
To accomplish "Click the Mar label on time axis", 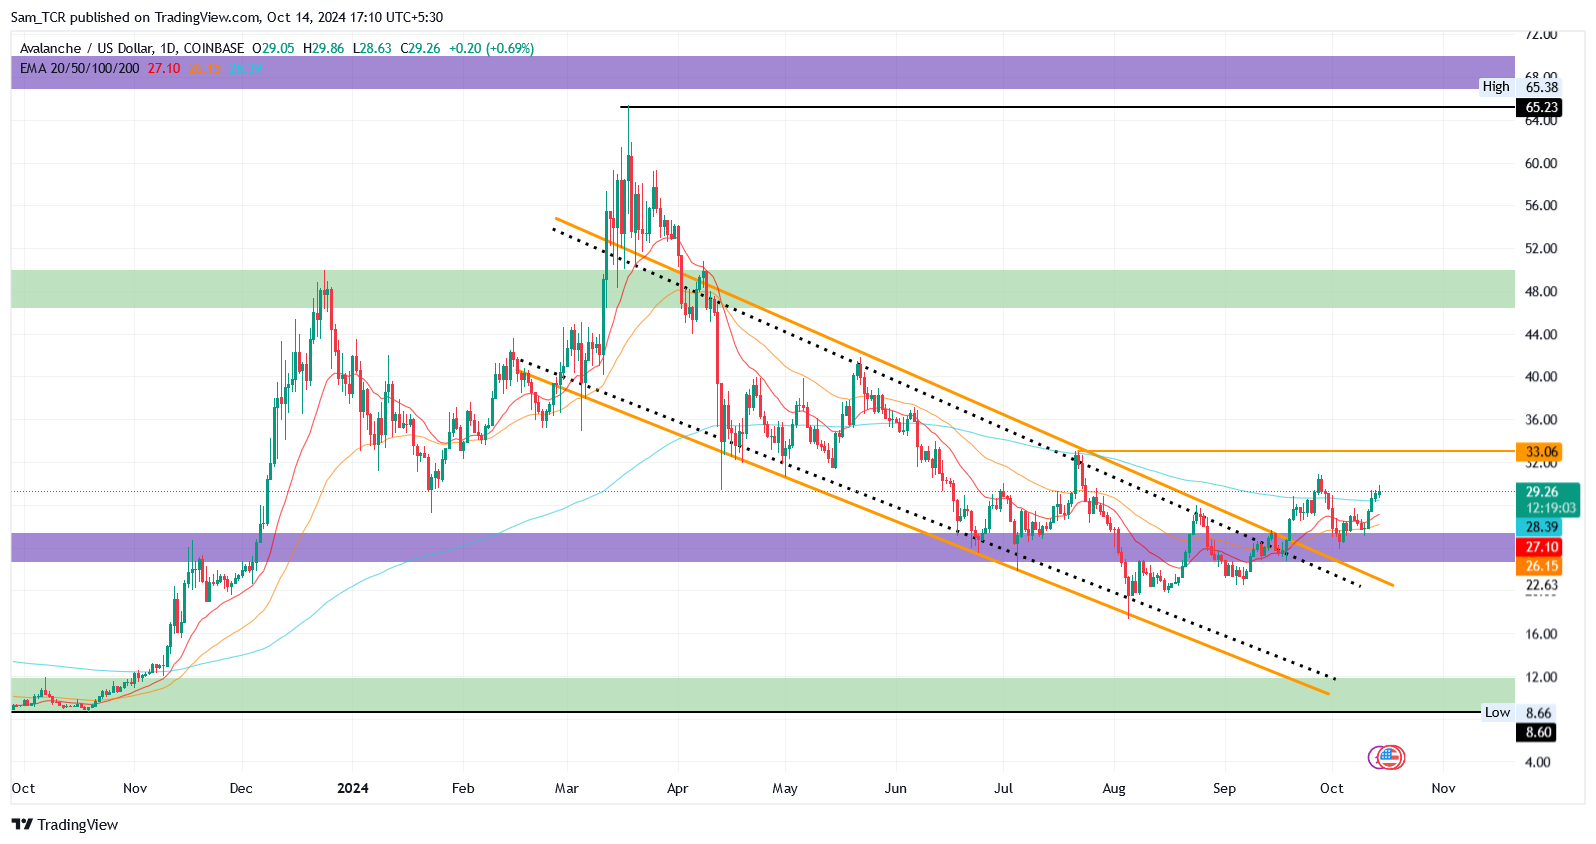I will 567,788.
